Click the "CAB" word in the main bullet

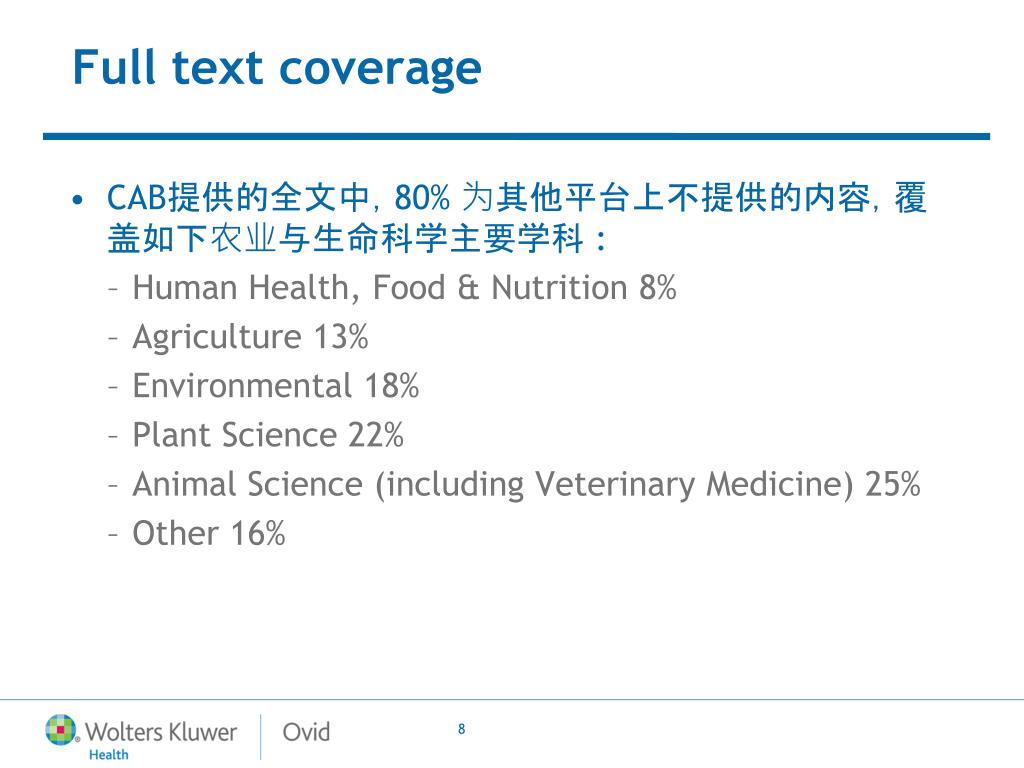point(138,197)
